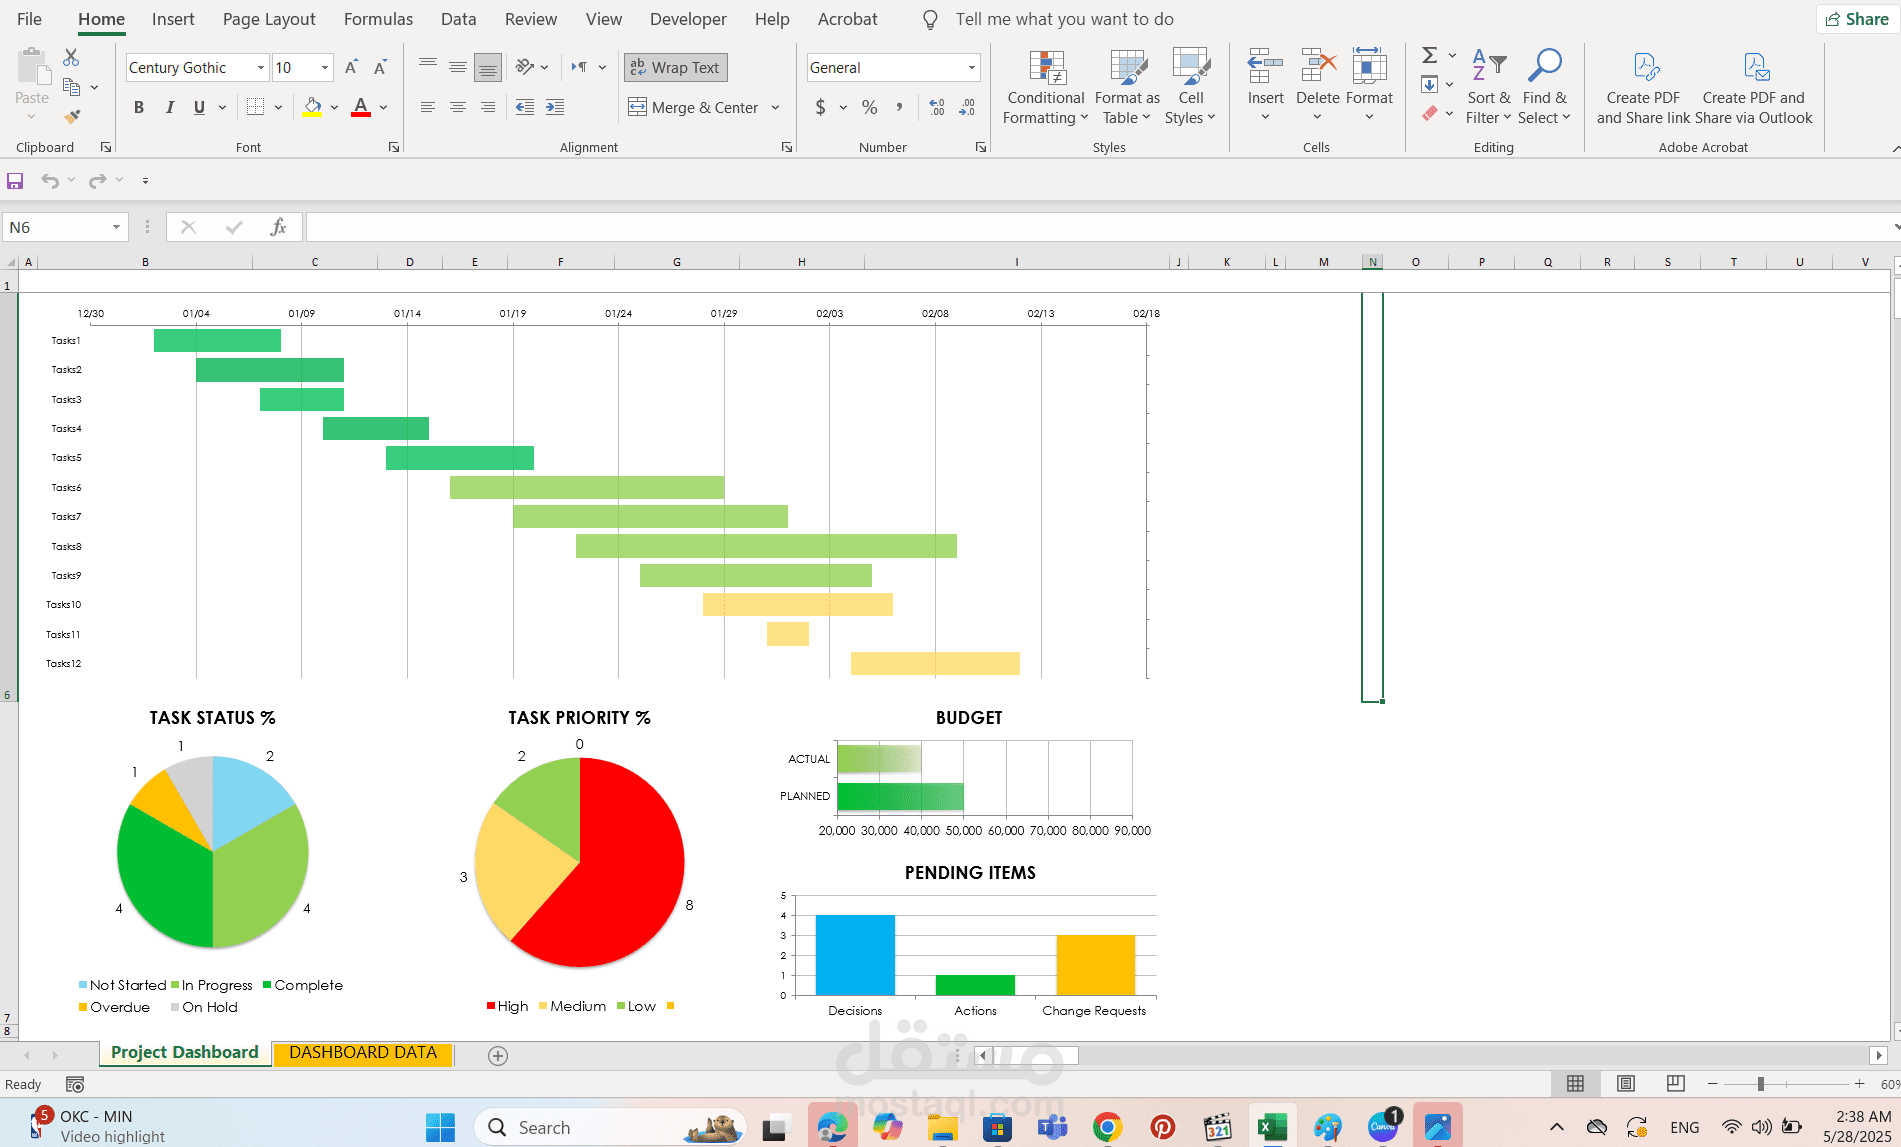Set center horizontal text alignment

tap(457, 107)
